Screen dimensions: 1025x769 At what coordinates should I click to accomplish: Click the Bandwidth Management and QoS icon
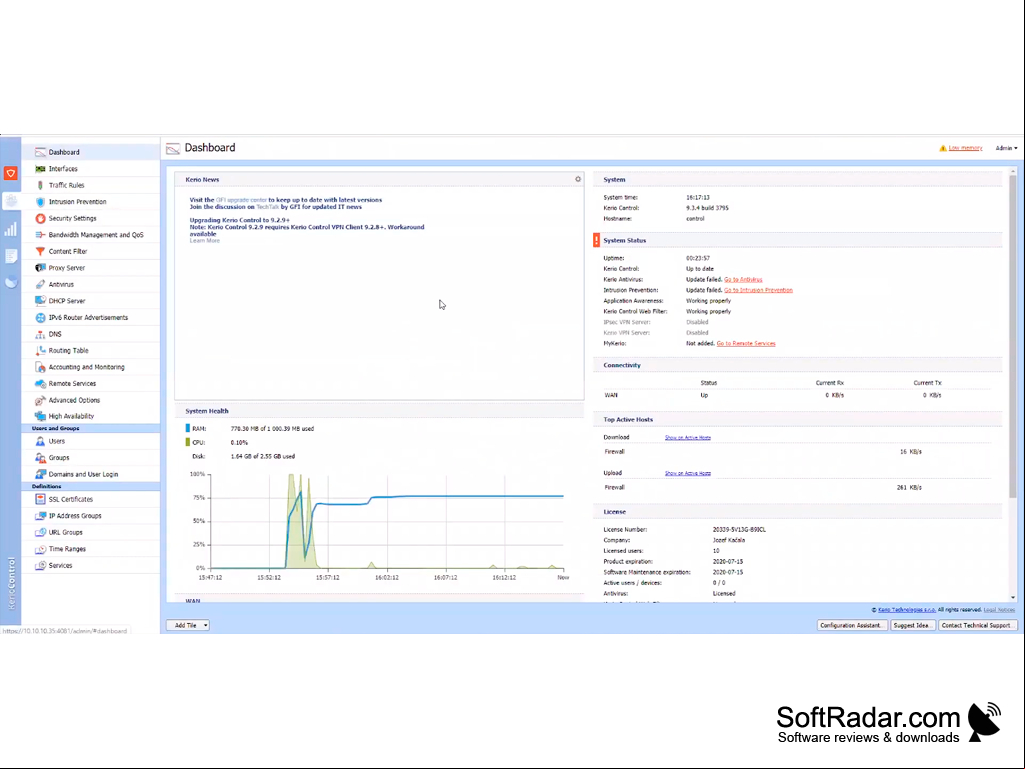tap(40, 235)
